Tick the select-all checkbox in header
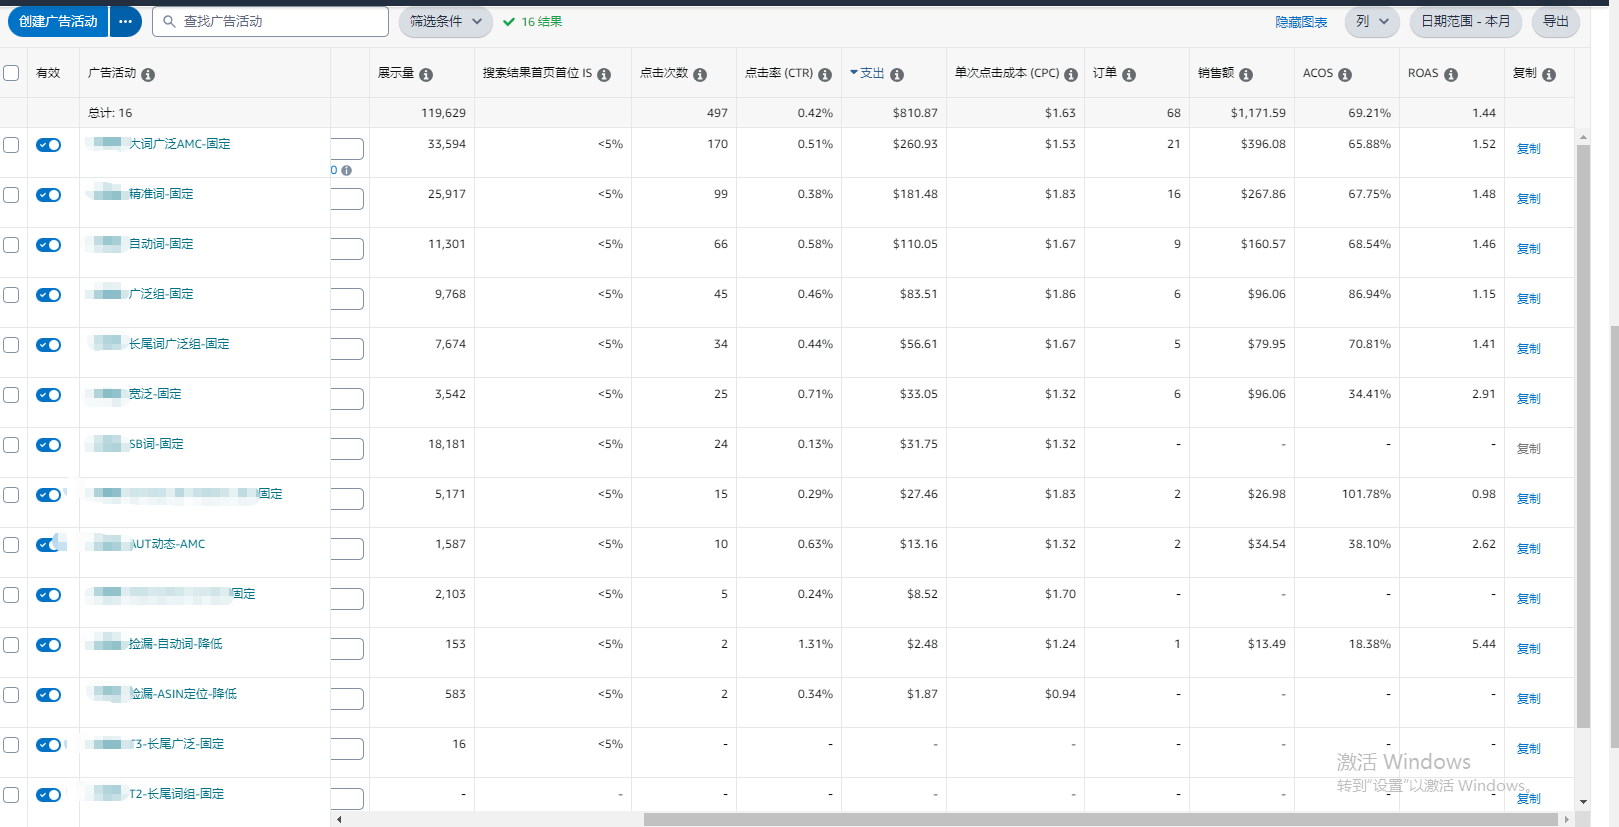1619x827 pixels. click(x=11, y=73)
